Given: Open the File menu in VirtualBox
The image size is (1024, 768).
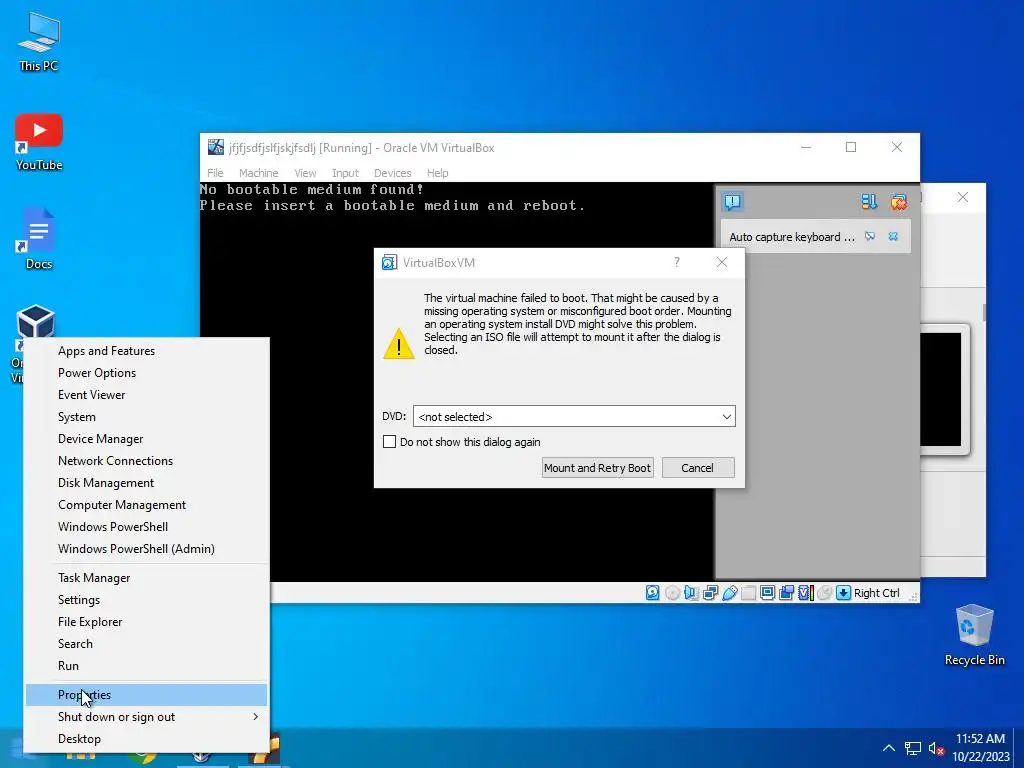Looking at the screenshot, I should click(215, 173).
